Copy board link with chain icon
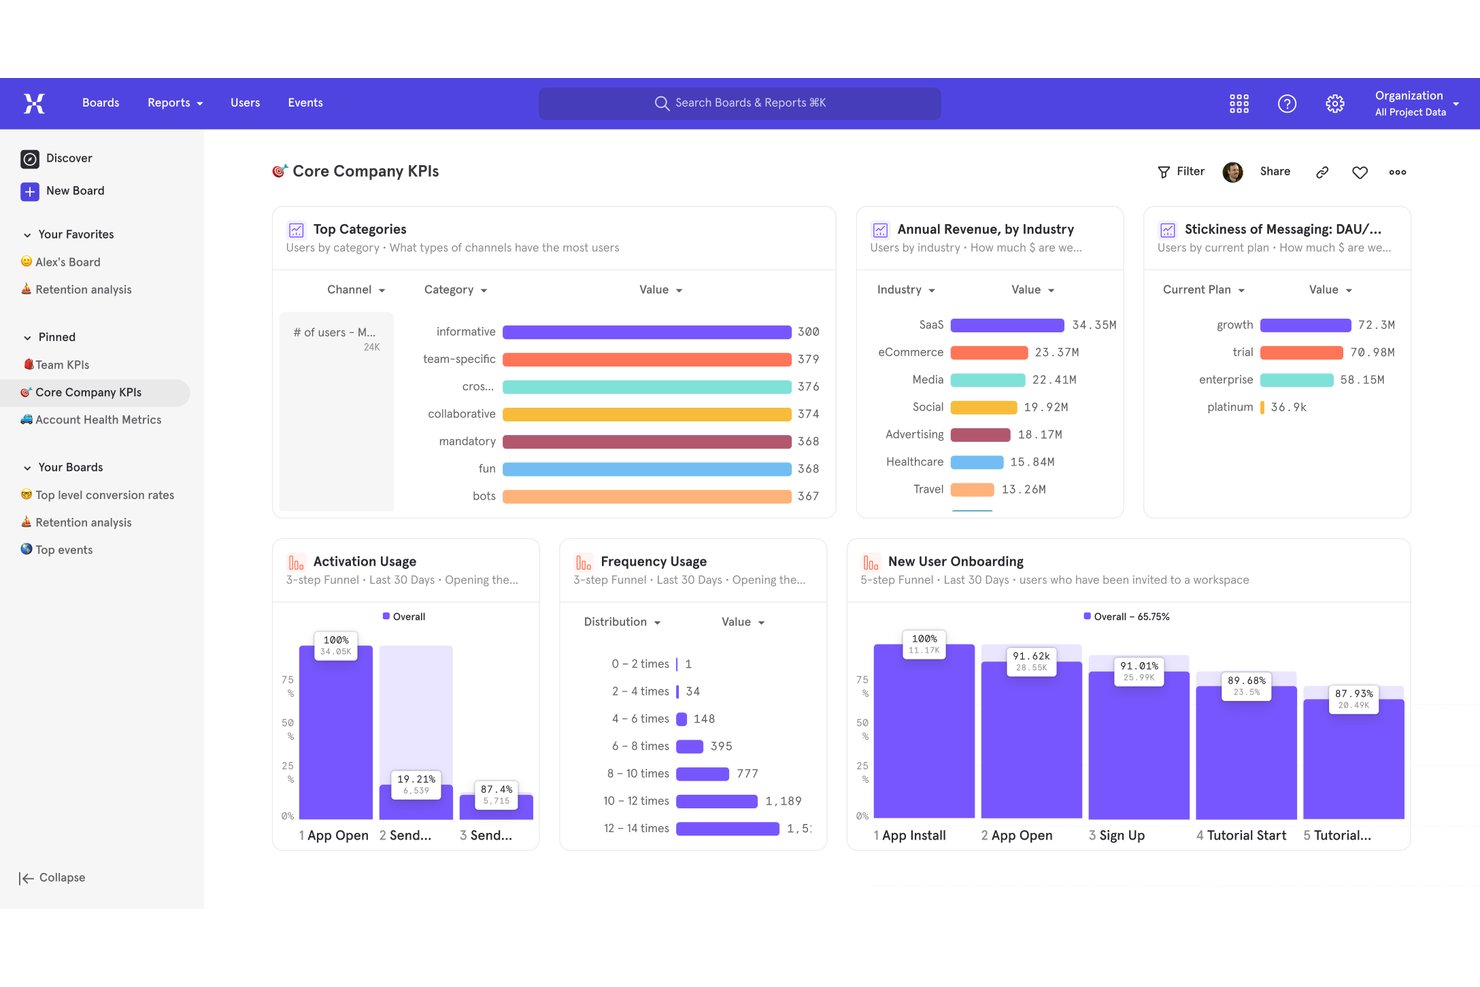This screenshot has height=987, width=1480. click(1322, 172)
